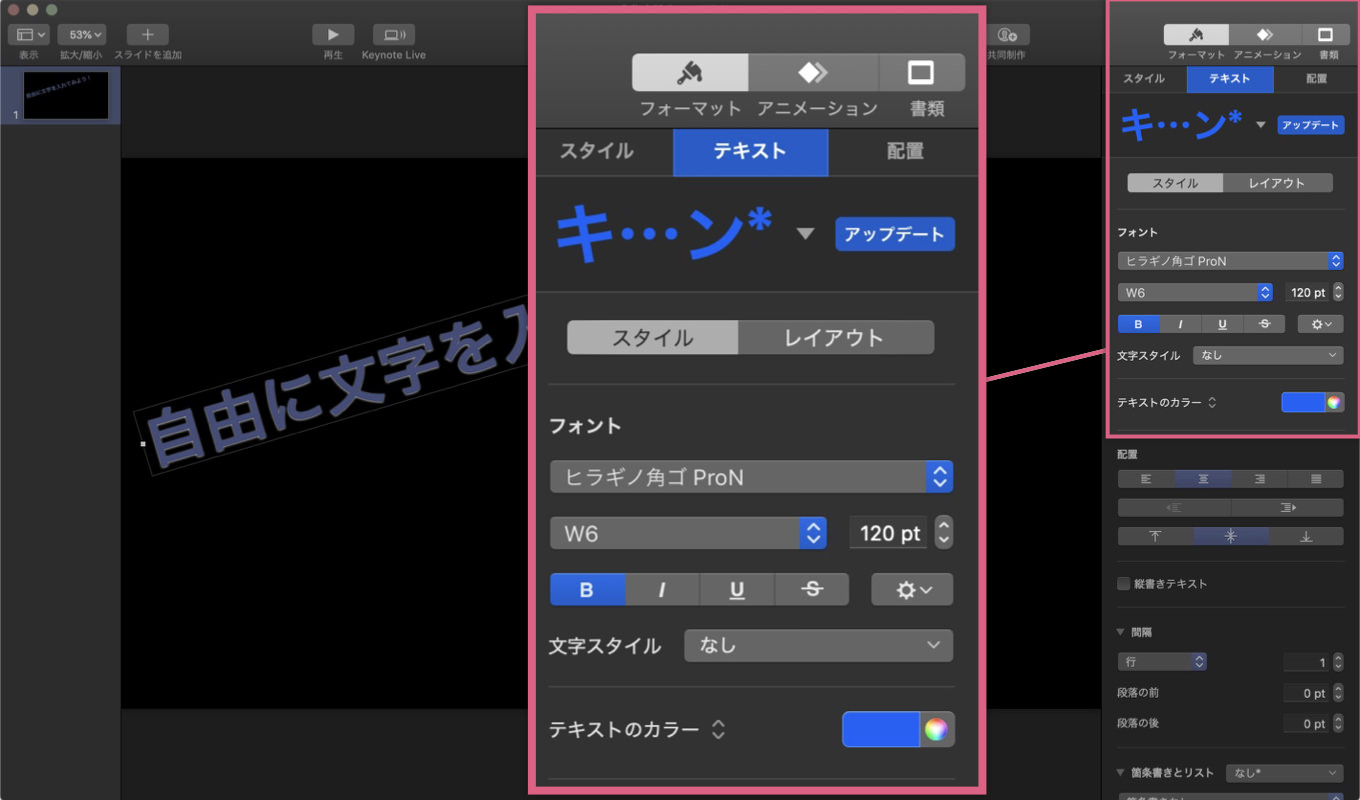Screen dimensions: 1360x800
Task: Collapse the 間隔 section triangle
Action: coord(1122,632)
